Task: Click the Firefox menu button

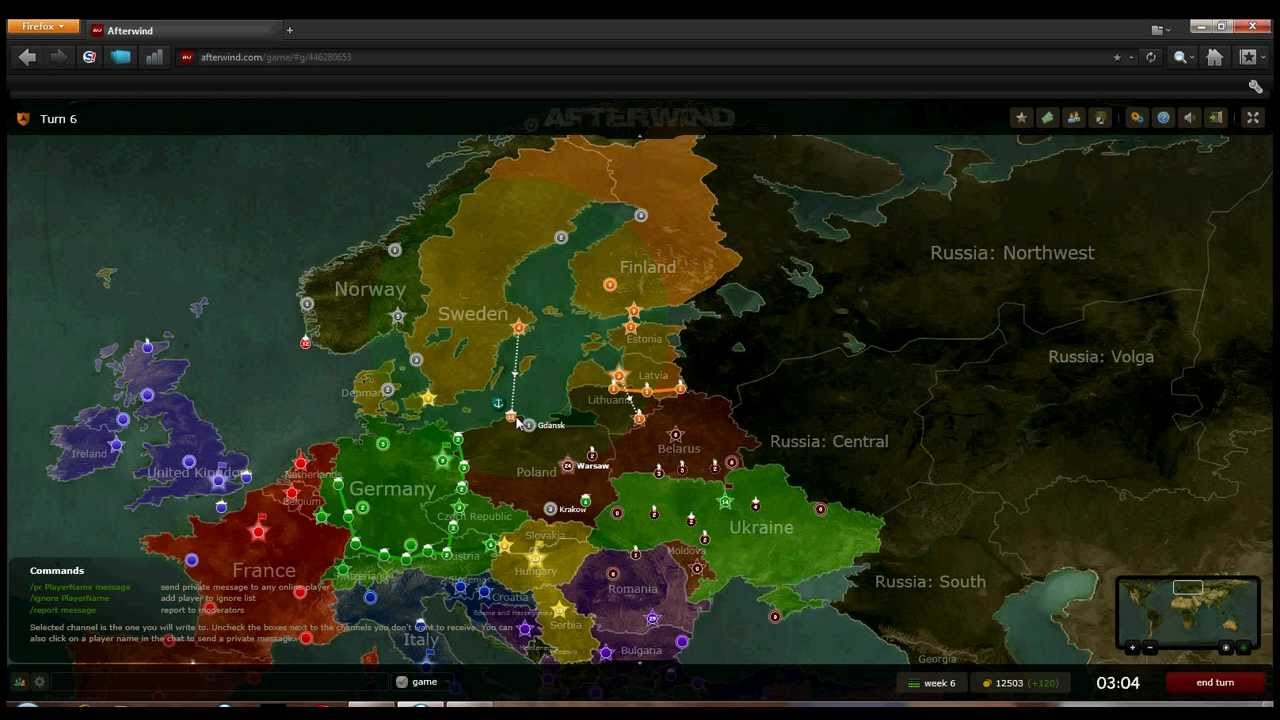Action: click(43, 26)
